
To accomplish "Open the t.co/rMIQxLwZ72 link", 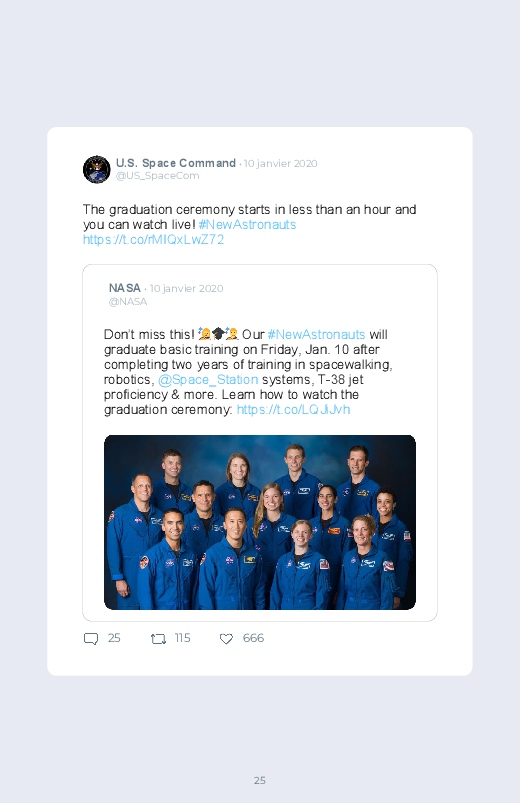I will (x=153, y=240).
